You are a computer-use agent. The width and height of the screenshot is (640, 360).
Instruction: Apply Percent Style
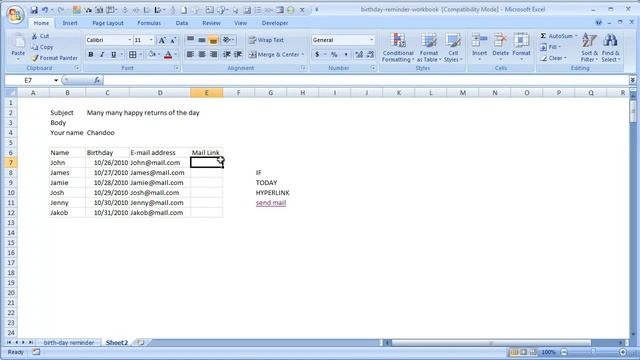coord(334,54)
